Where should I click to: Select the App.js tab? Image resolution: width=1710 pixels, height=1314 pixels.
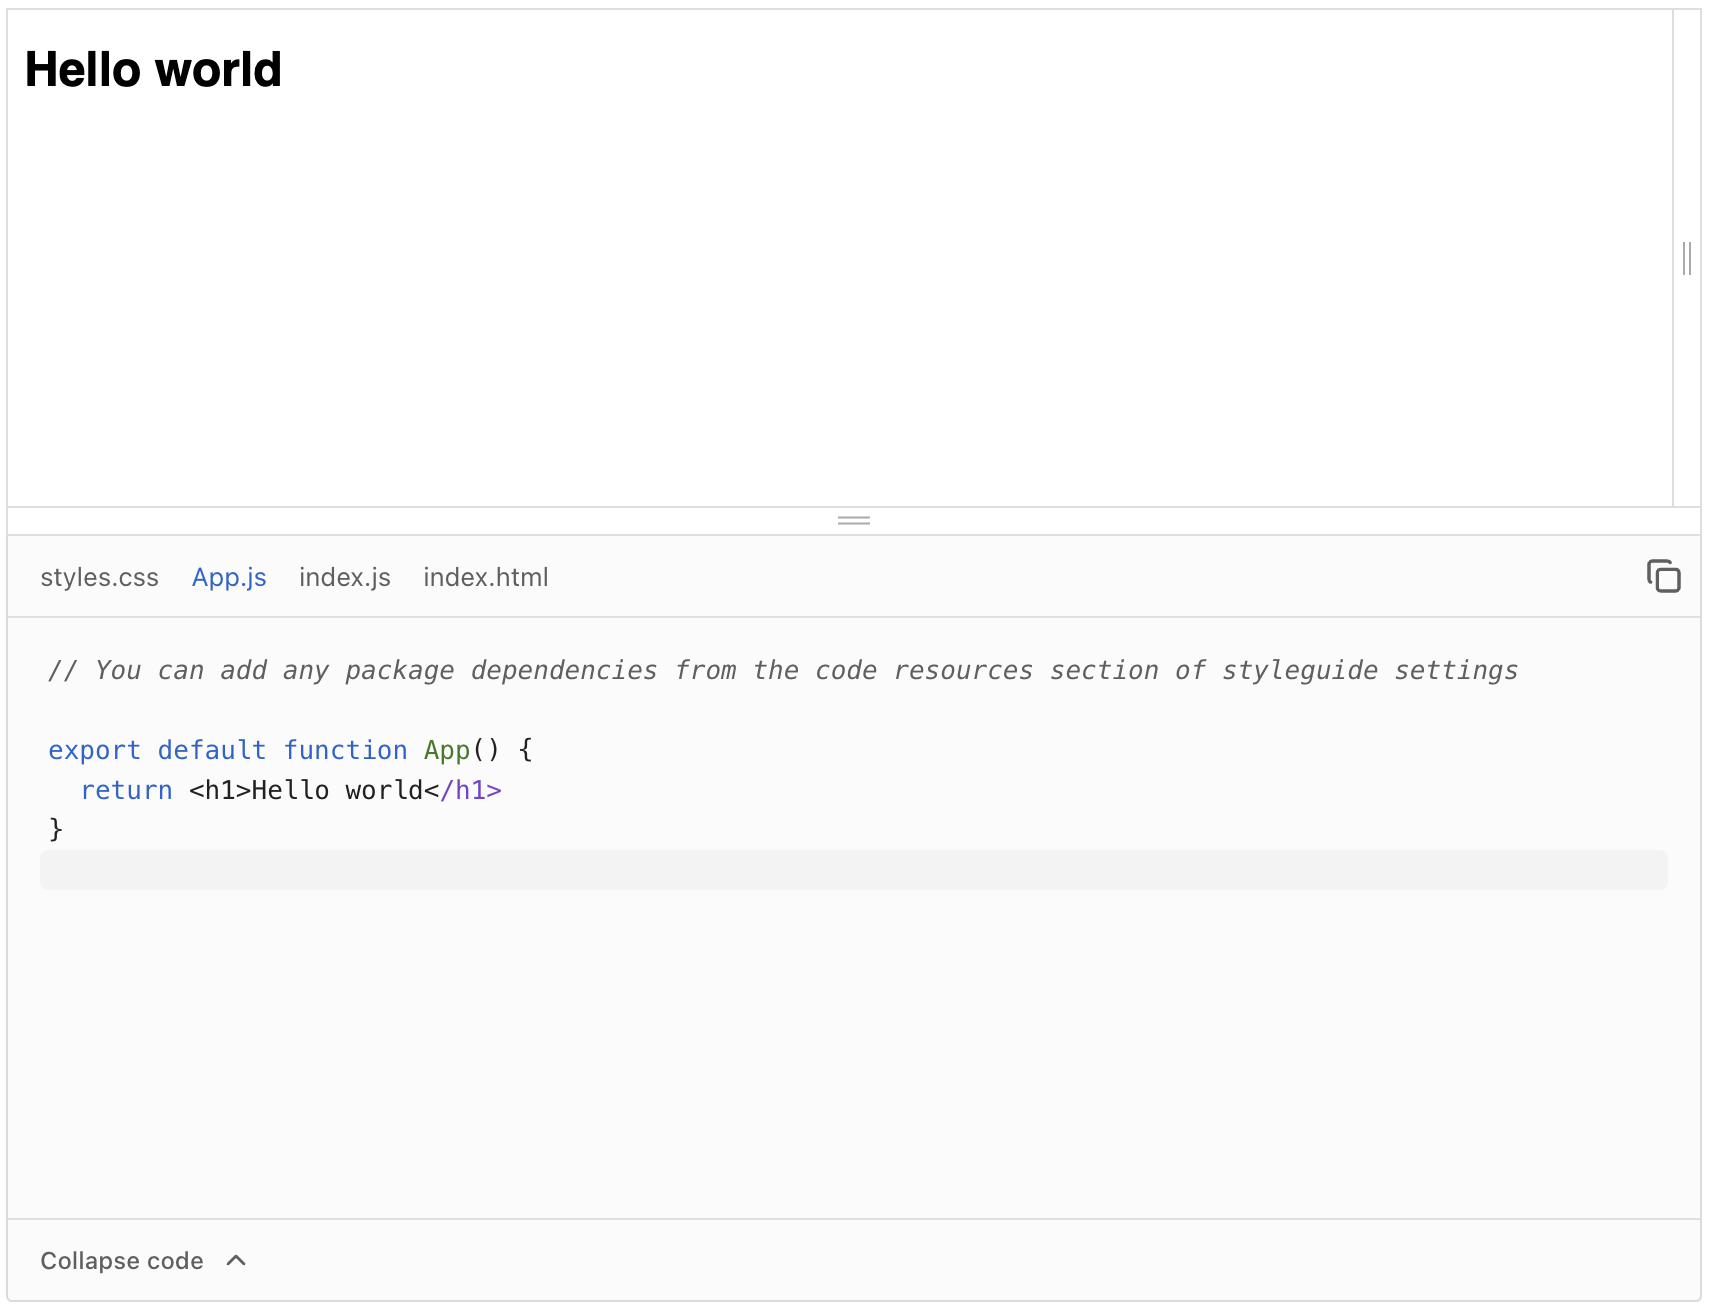point(229,576)
